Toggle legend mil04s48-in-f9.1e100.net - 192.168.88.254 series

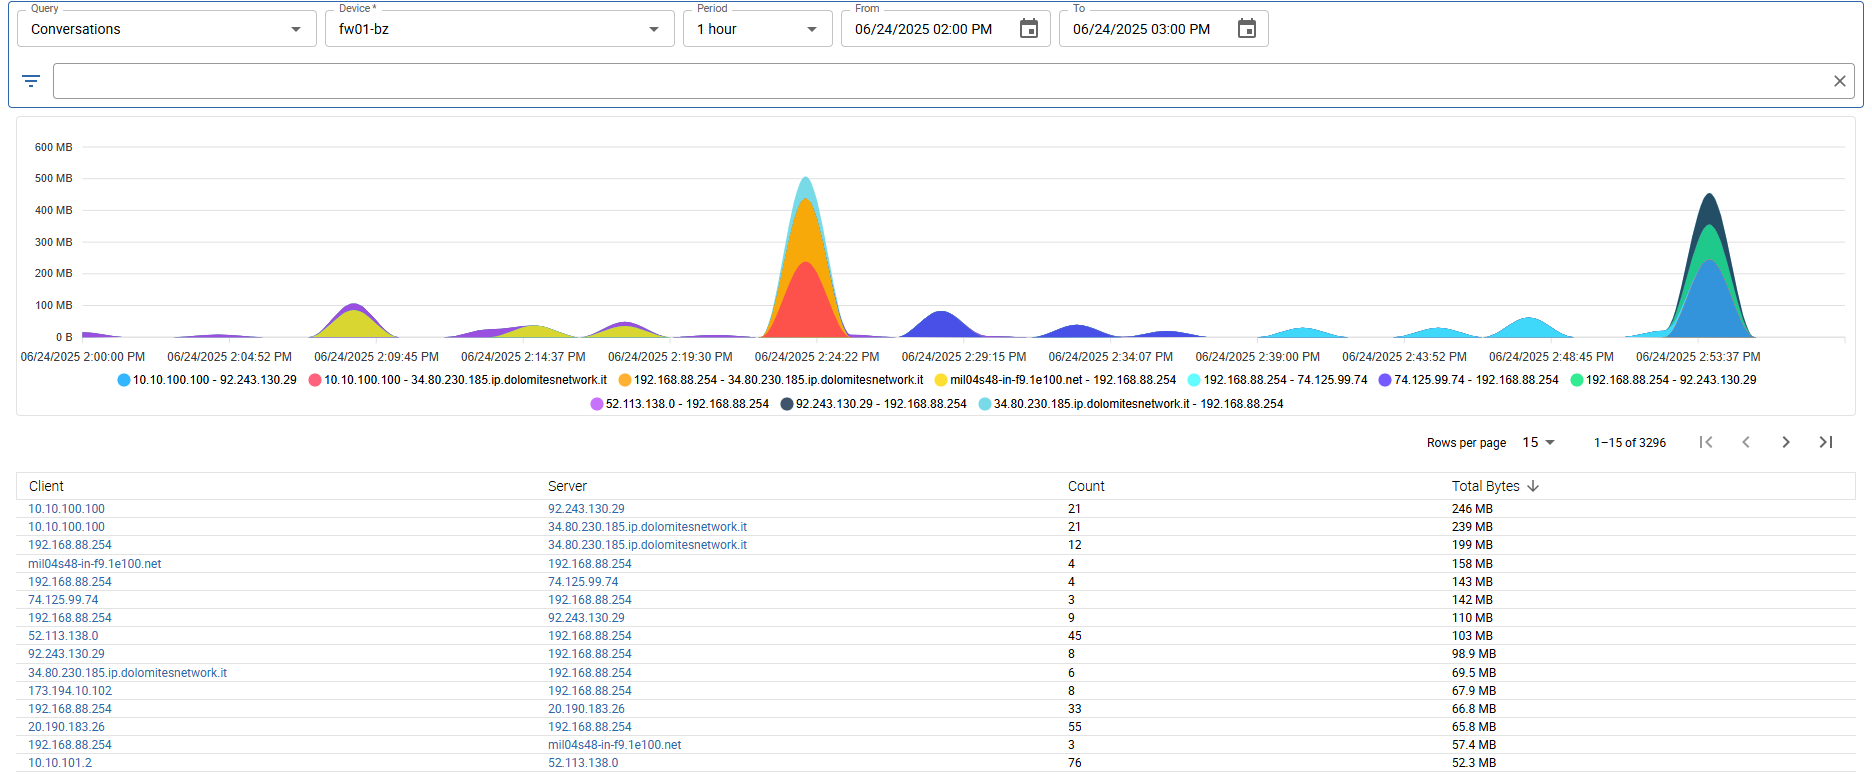(1055, 380)
